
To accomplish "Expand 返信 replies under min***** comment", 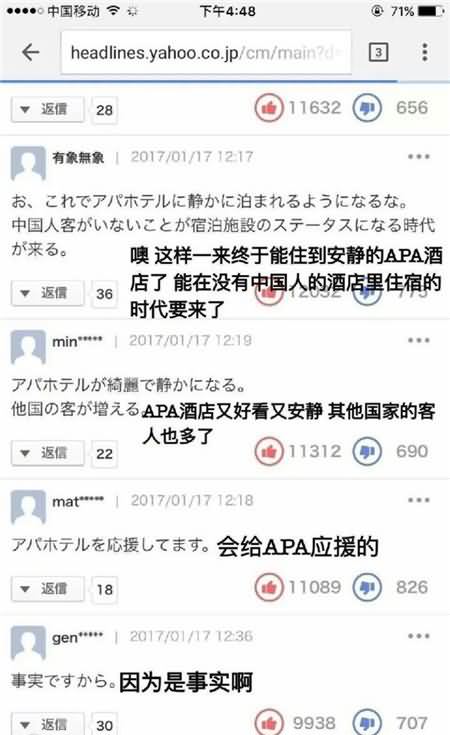I will click(47, 453).
